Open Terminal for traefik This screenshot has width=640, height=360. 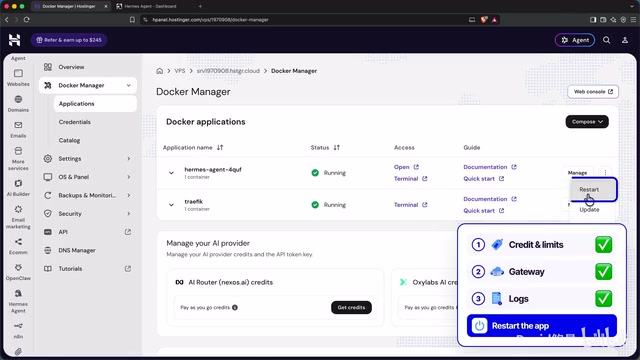[410, 204]
